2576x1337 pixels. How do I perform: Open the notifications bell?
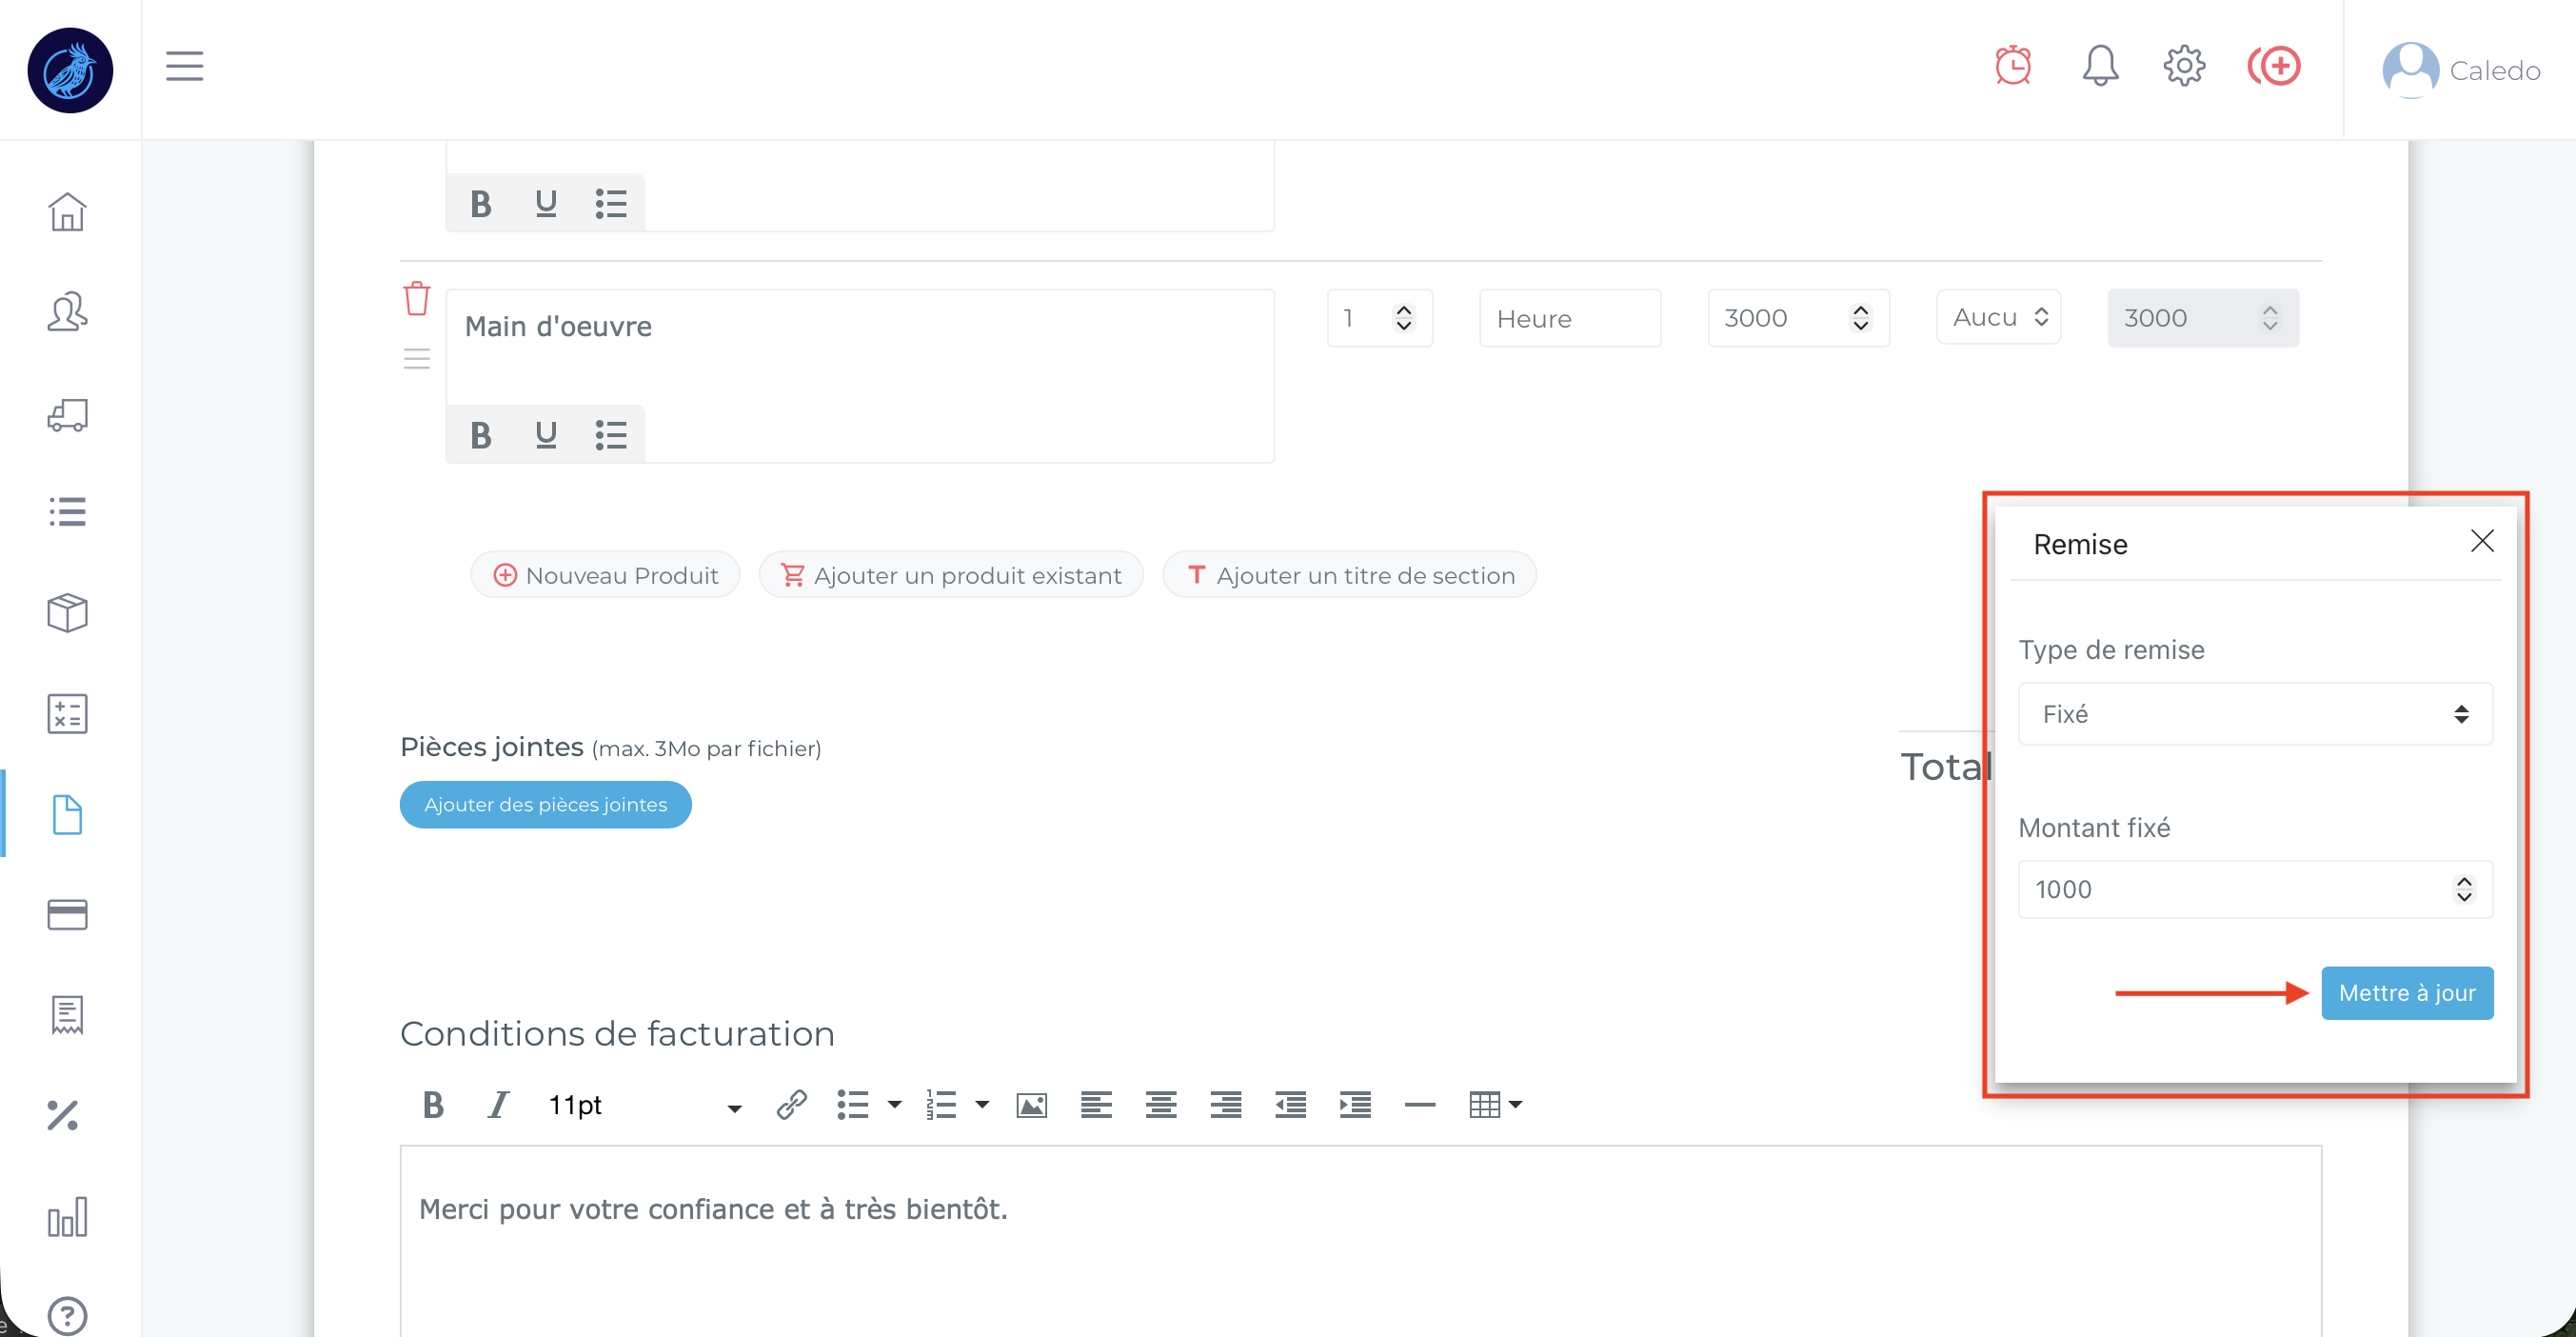pos(2099,66)
